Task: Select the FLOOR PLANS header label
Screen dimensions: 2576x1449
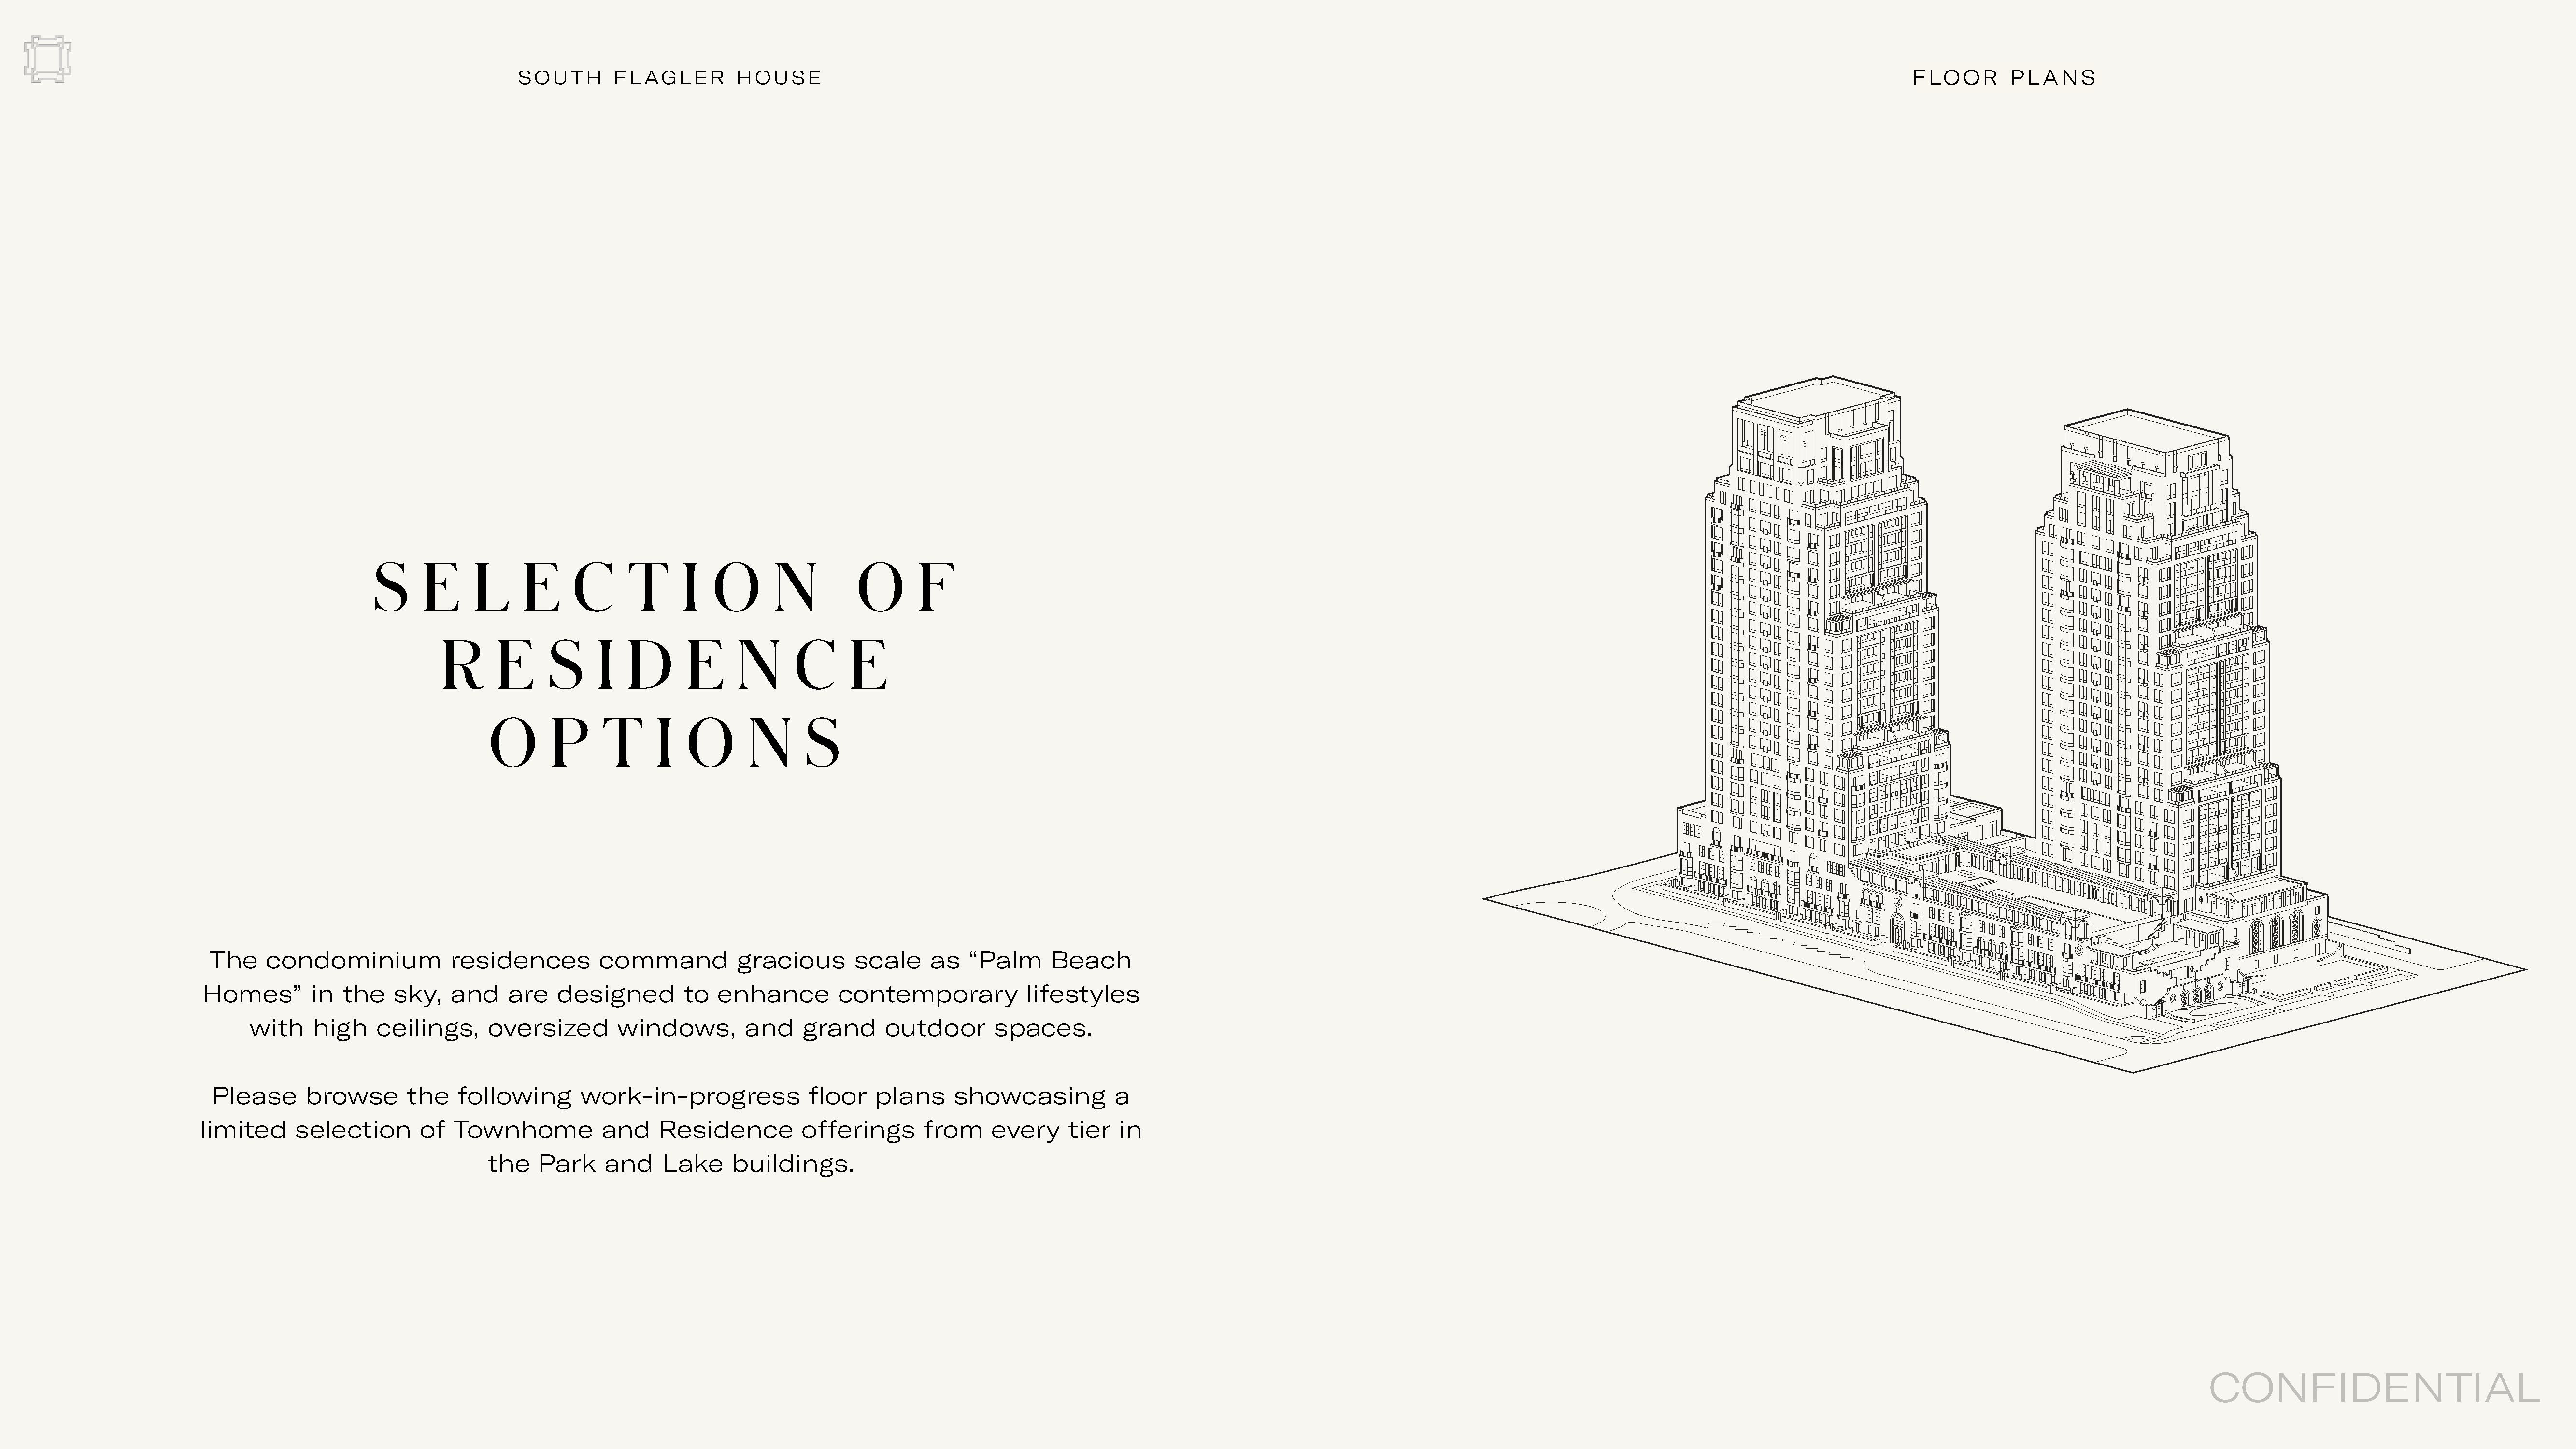Action: pyautogui.click(x=2004, y=78)
